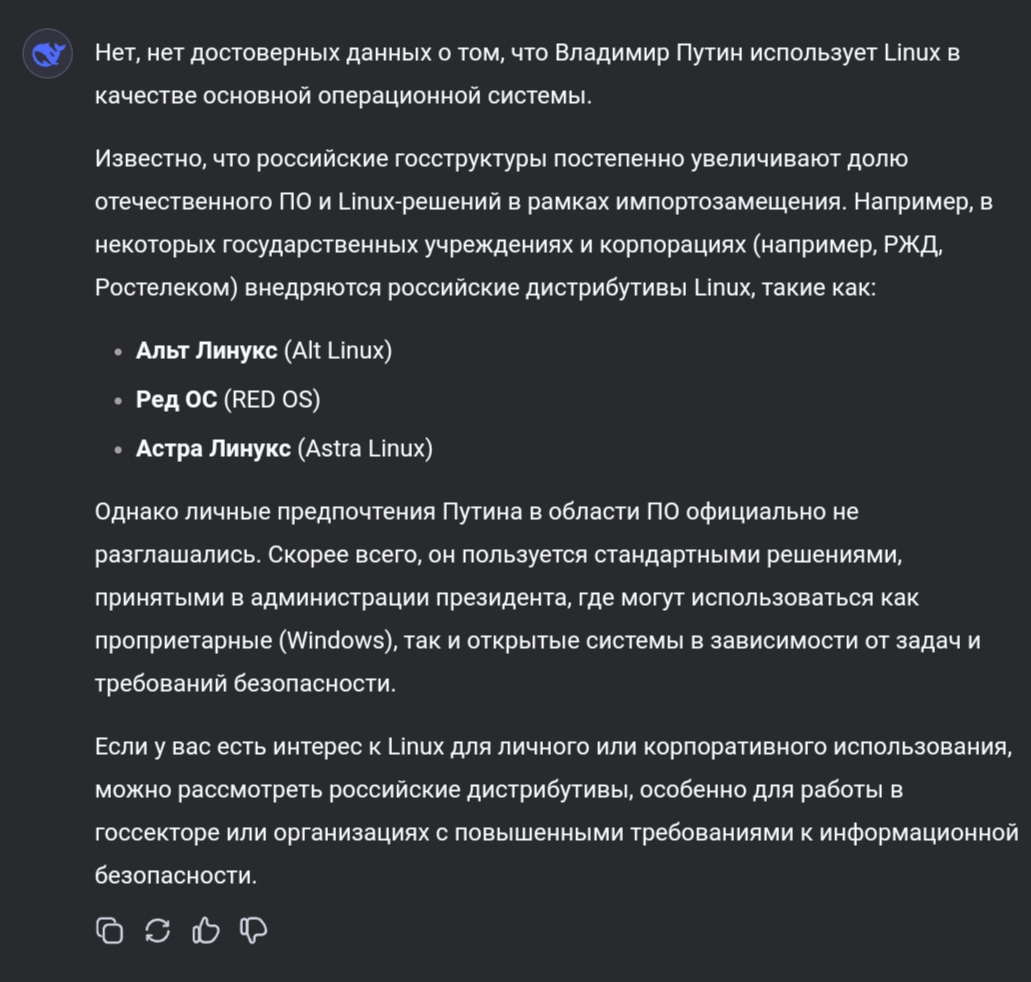Viewport: 1031px width, 982px height.
Task: Regenerate the answer using the refresh icon
Action: click(x=158, y=931)
